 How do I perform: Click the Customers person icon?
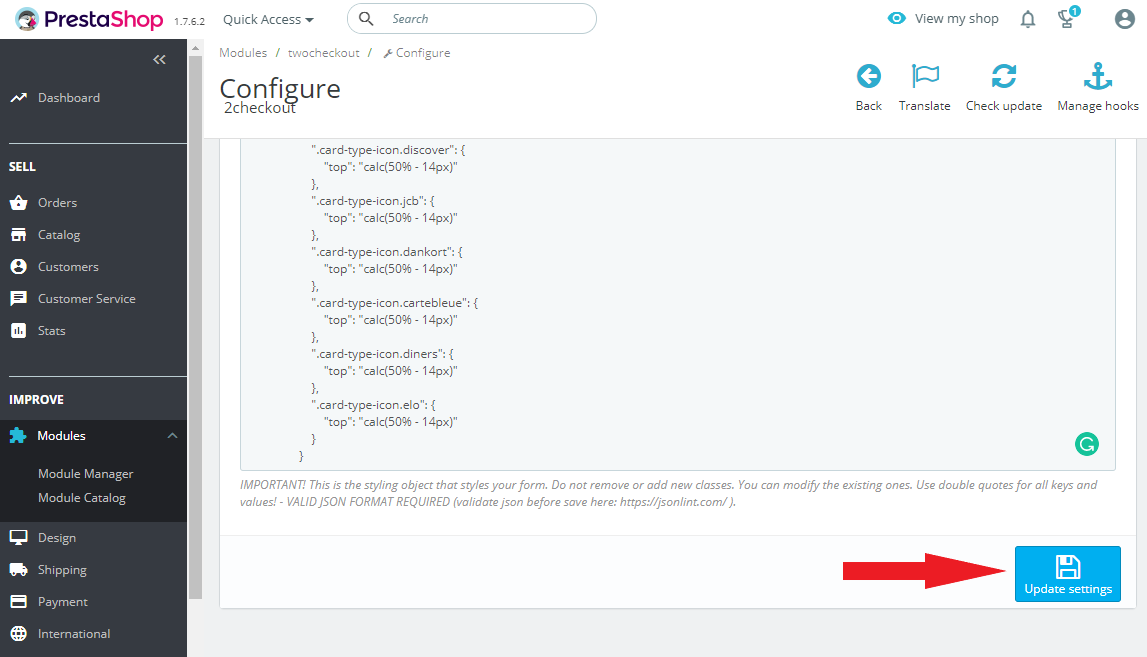click(x=18, y=266)
